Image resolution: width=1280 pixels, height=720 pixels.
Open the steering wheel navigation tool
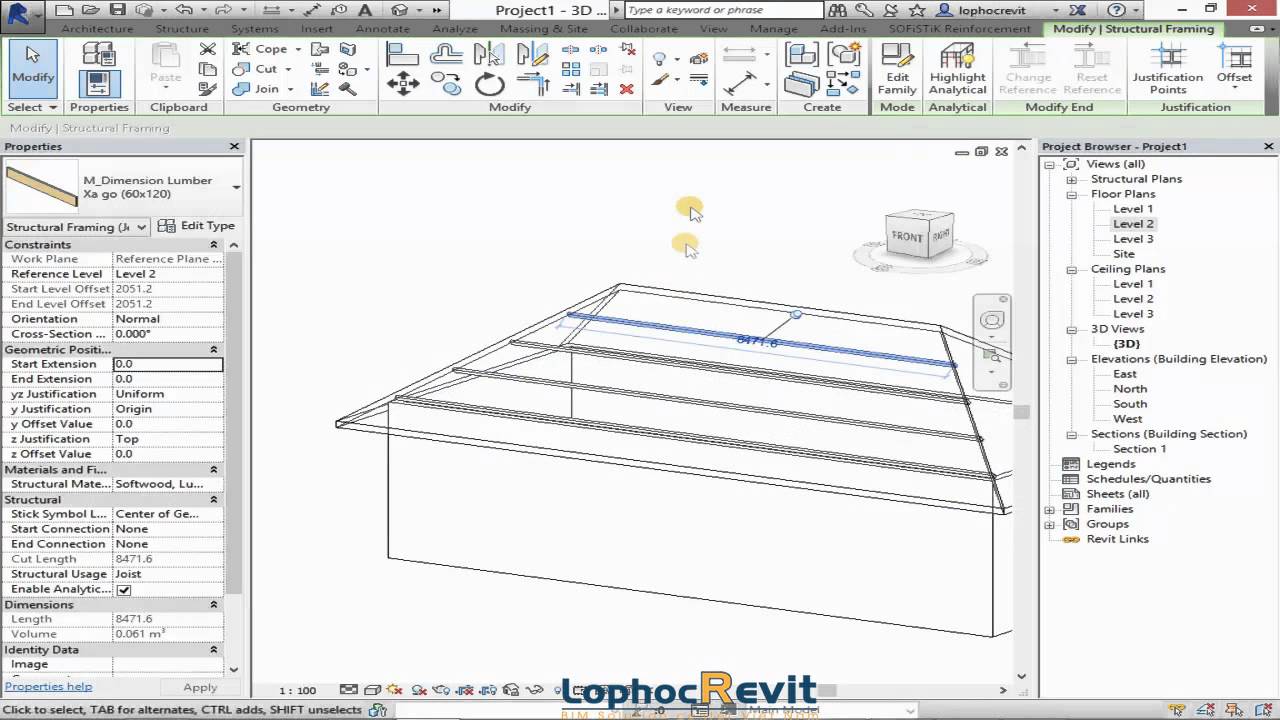(x=992, y=320)
